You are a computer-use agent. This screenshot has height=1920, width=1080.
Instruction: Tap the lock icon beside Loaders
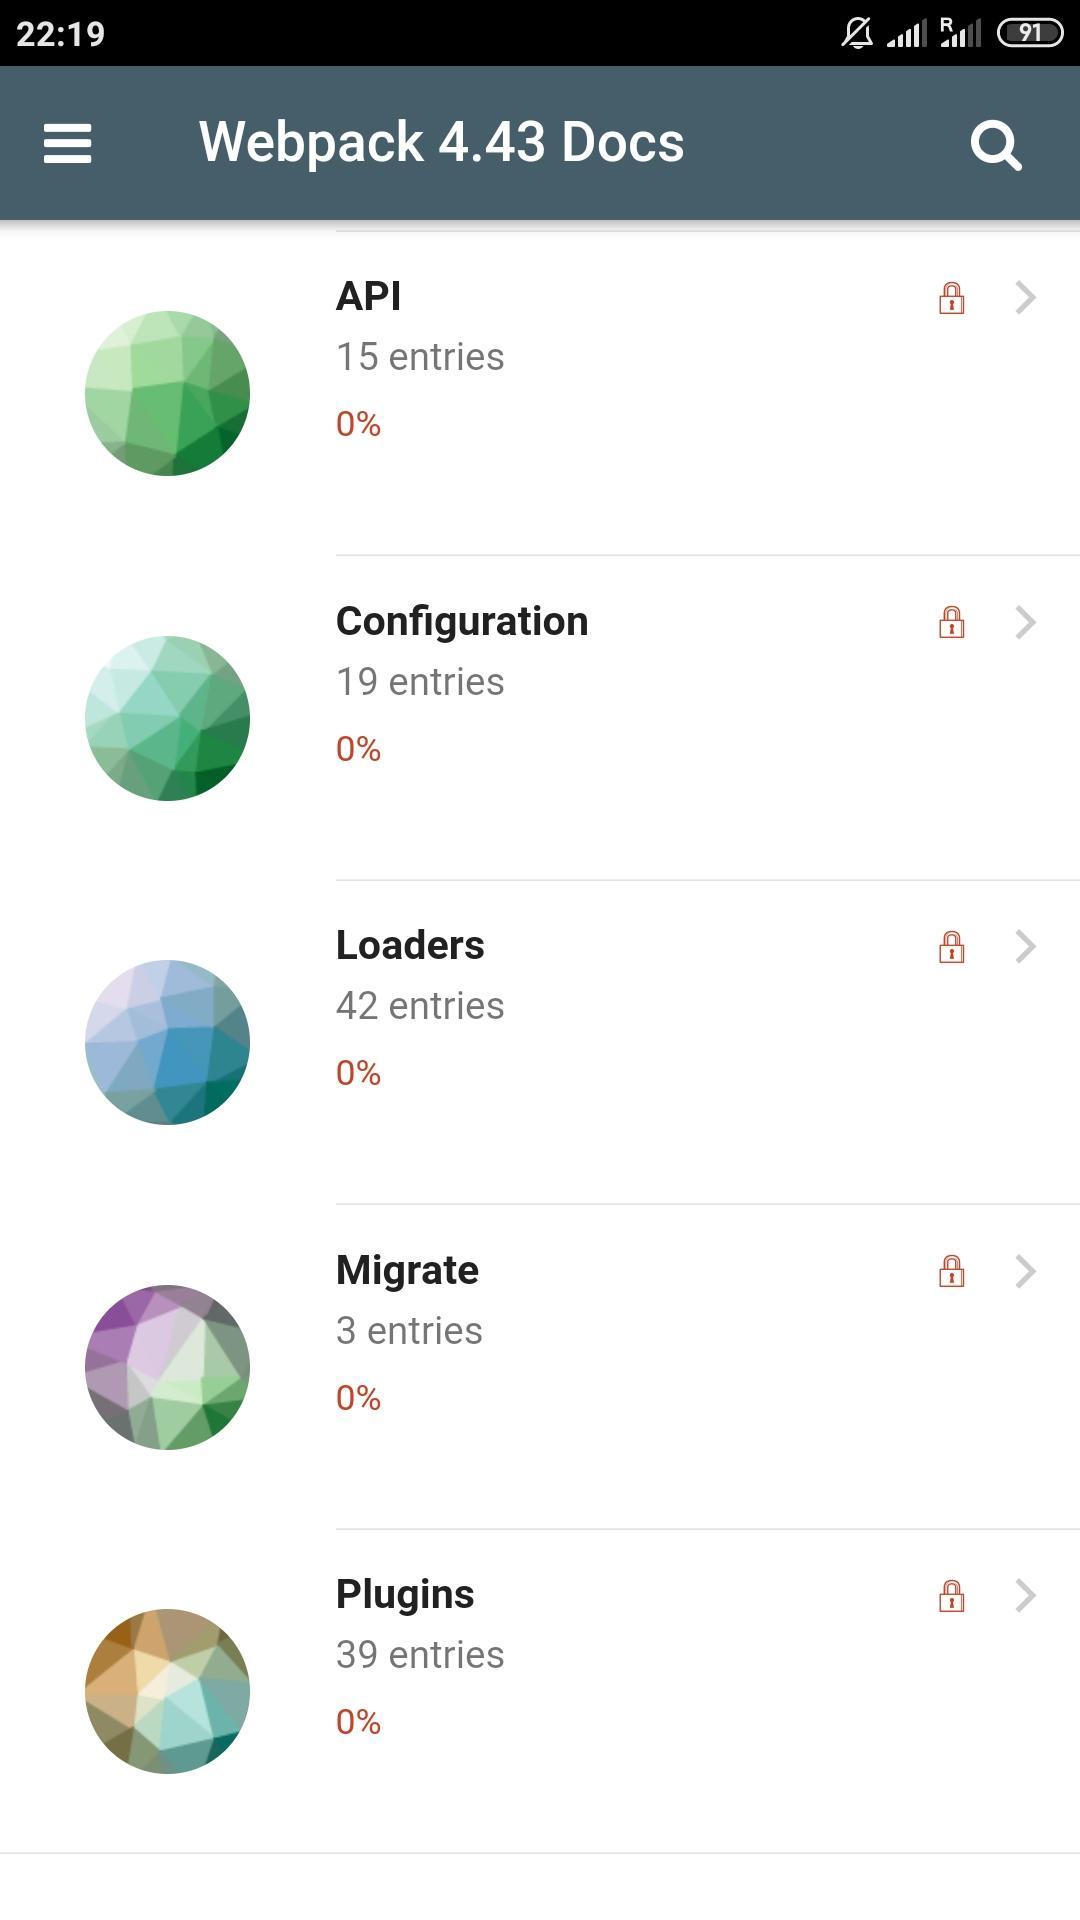(951, 946)
